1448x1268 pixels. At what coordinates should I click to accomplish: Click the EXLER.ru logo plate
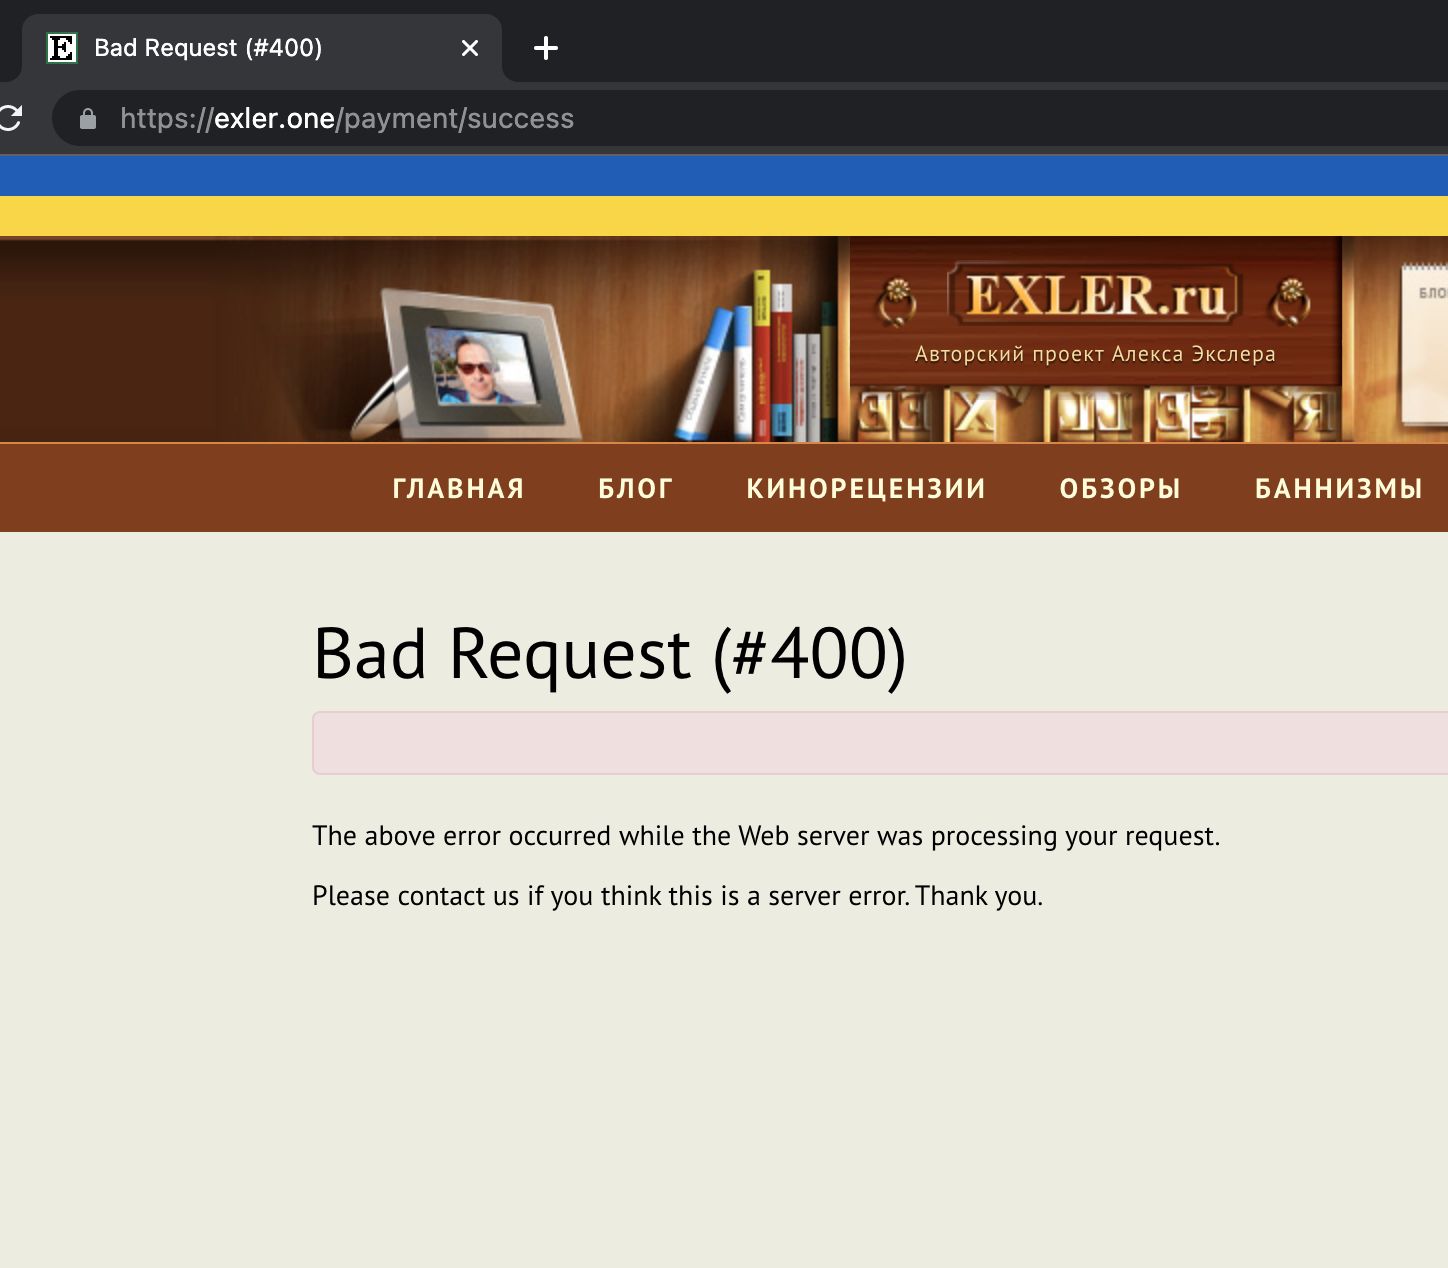[x=1095, y=296]
